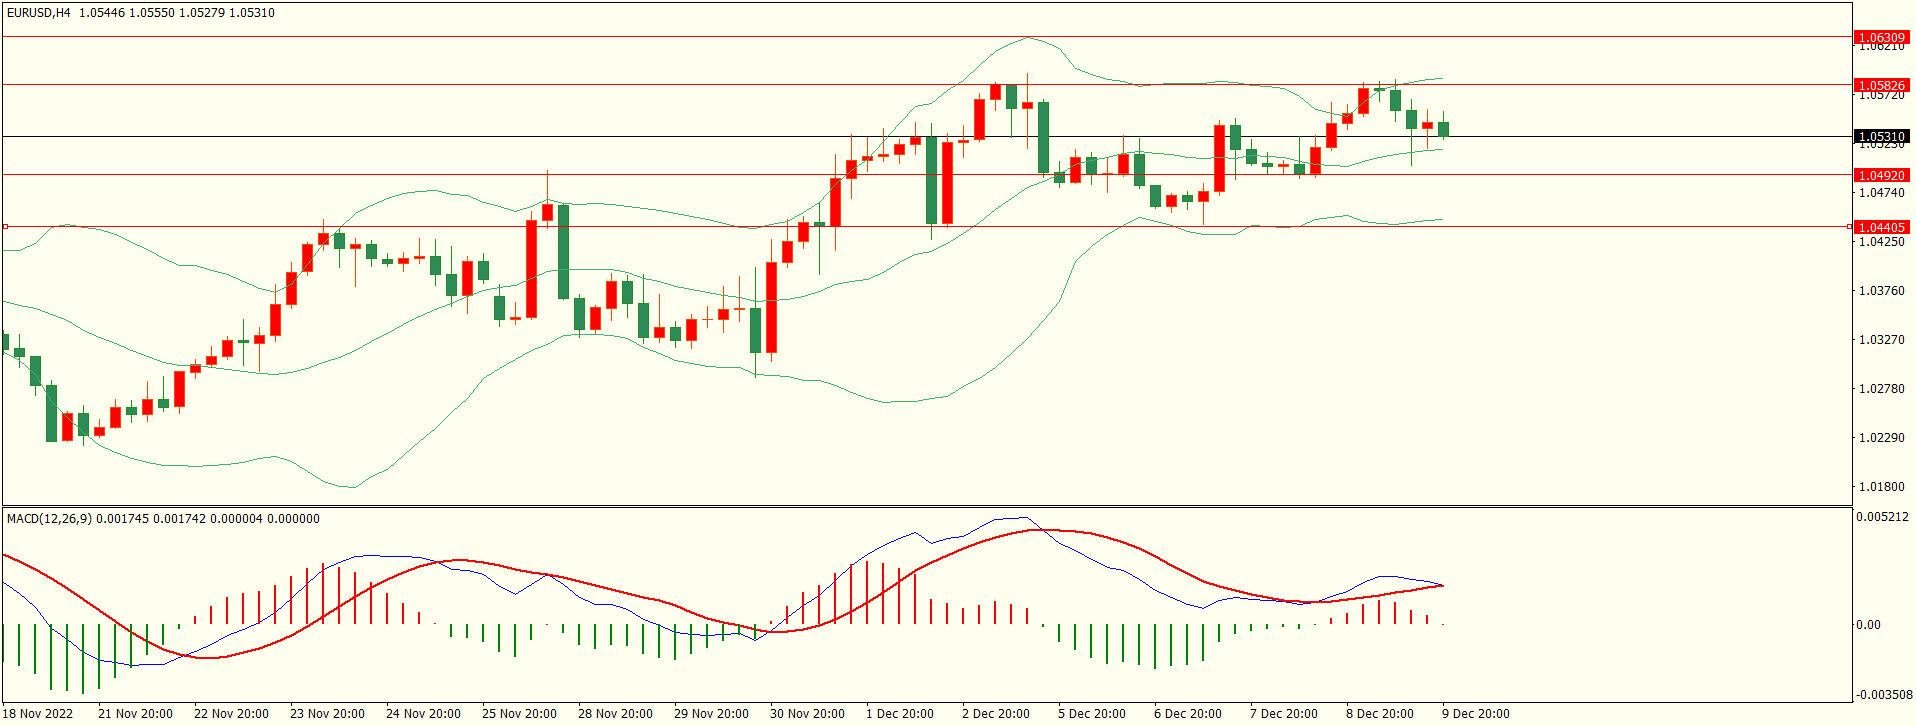Select the 1.04920 support price tag
The image size is (1916, 726).
coord(1881,175)
